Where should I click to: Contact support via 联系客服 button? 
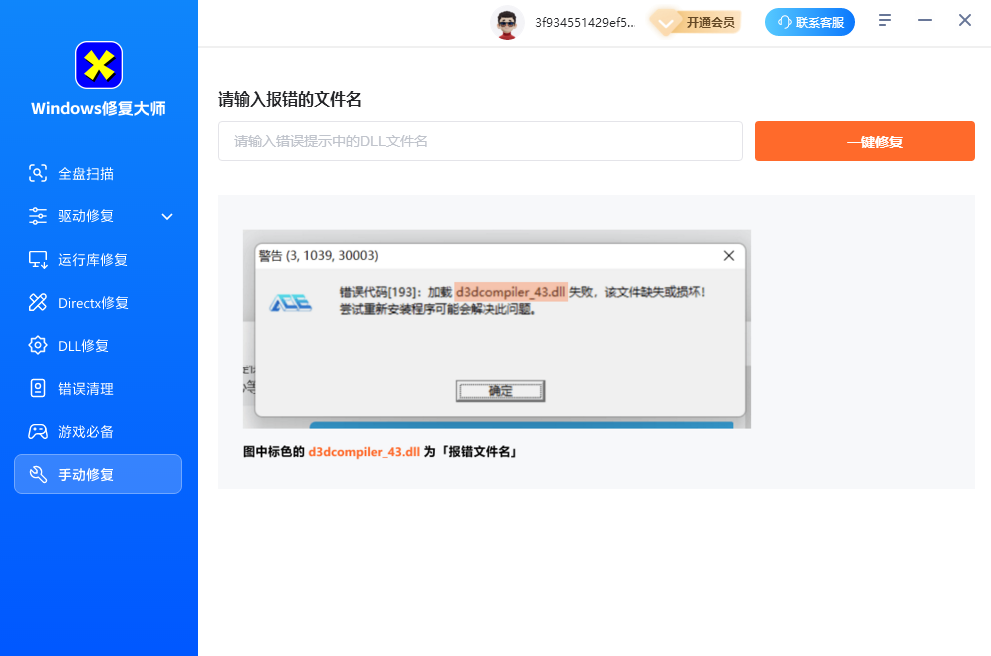pyautogui.click(x=810, y=22)
